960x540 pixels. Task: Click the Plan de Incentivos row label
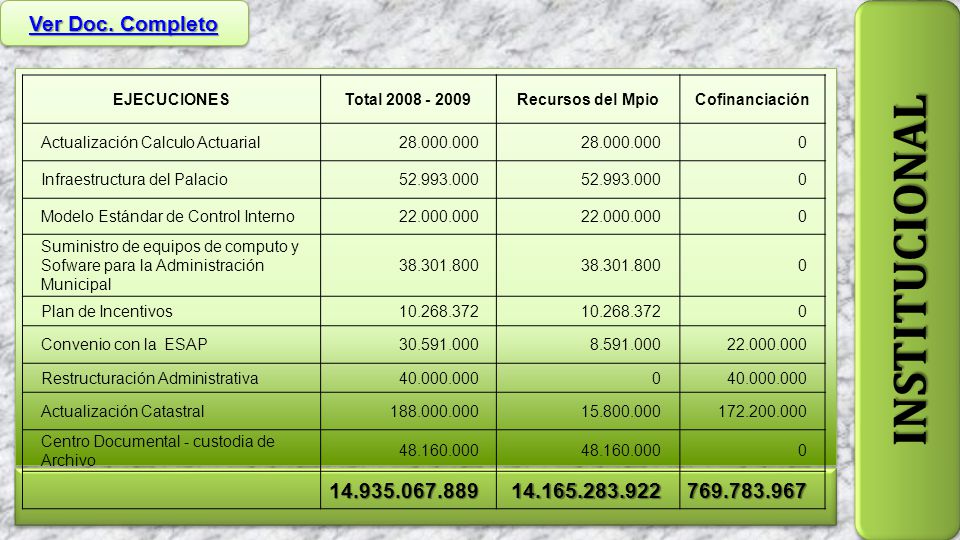107,311
